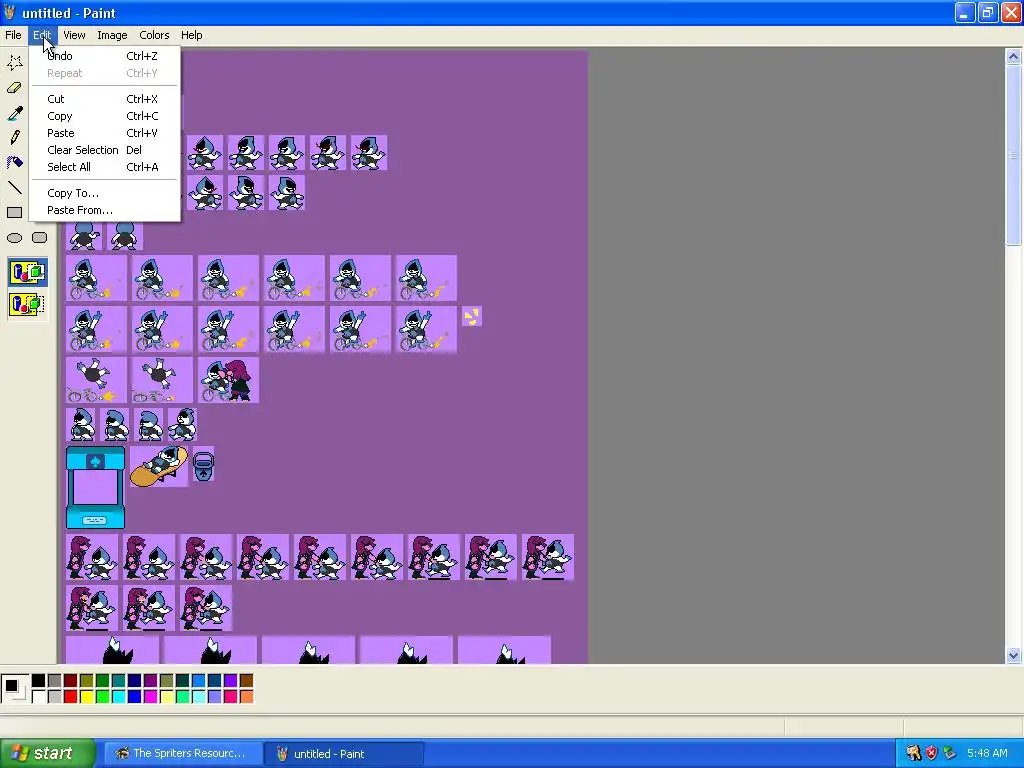Click the vertical scrollbar down arrow
Screen dimensions: 1024x768
pyautogui.click(x=1013, y=655)
